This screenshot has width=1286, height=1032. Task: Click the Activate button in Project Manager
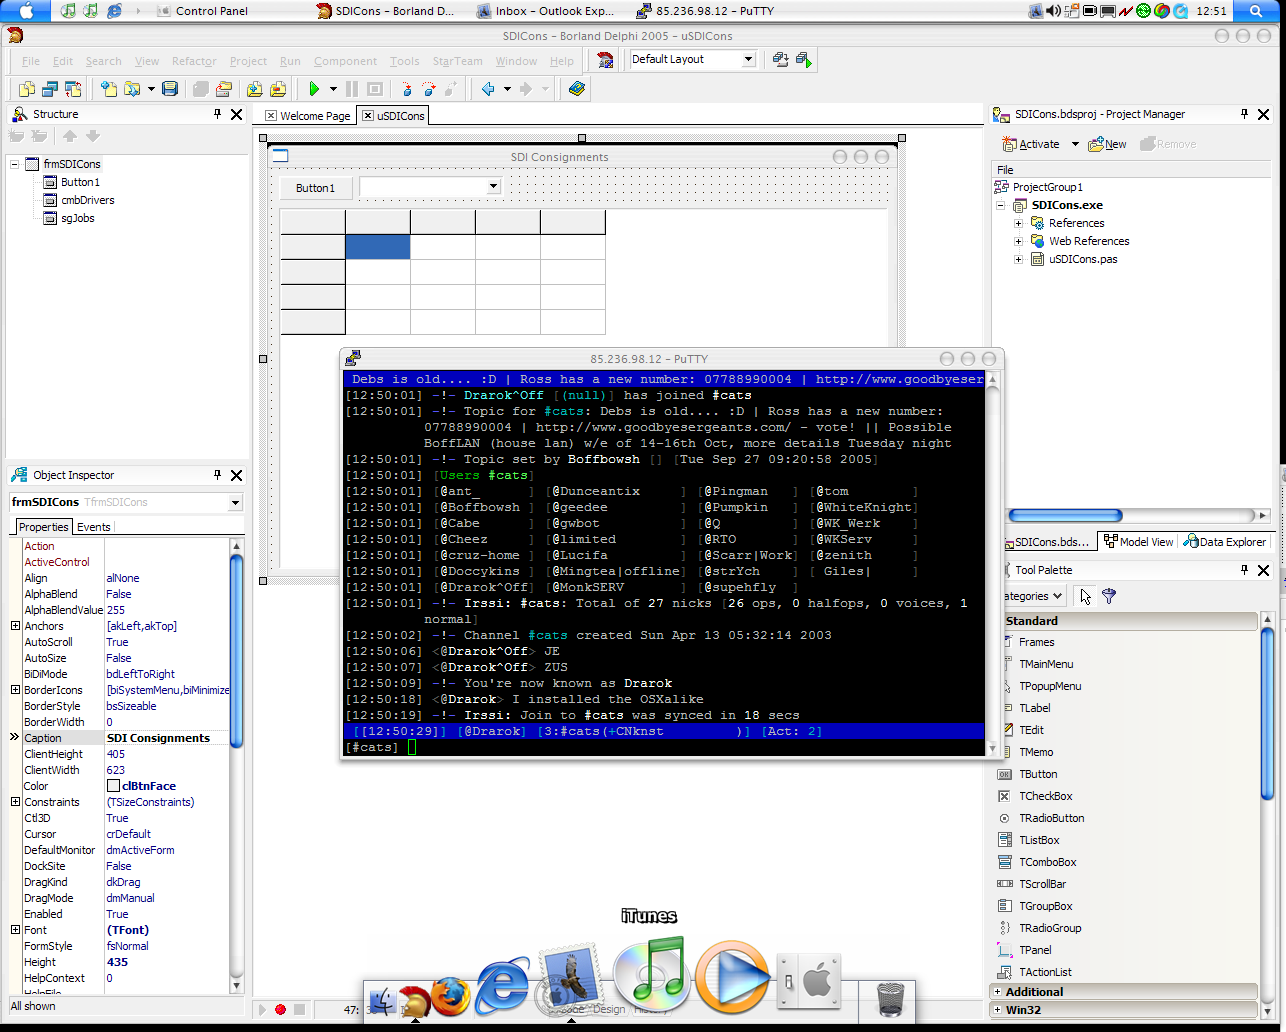click(1030, 144)
